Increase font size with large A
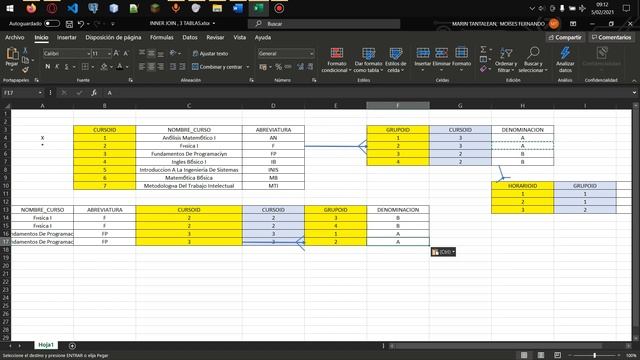This screenshot has height=360, width=640. coord(117,53)
